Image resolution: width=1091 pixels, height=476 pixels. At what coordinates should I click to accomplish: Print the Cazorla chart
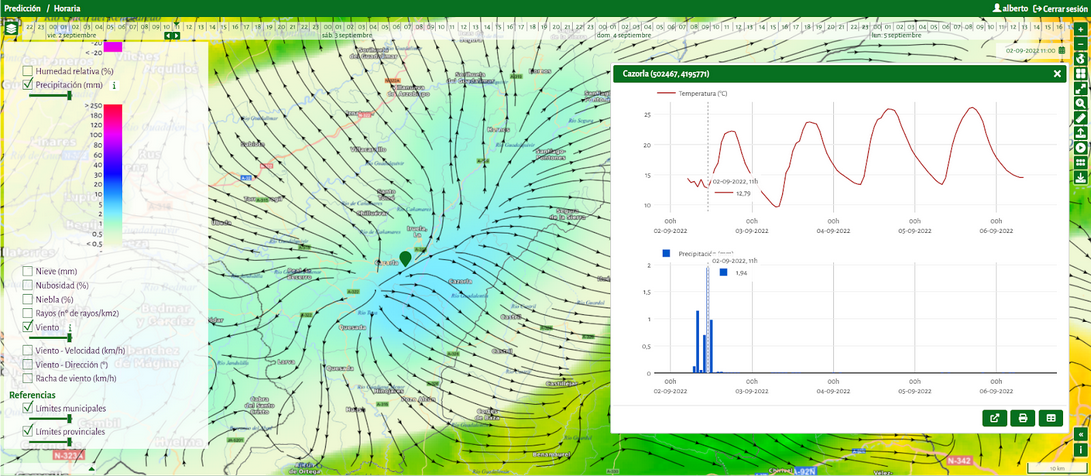(1023, 418)
